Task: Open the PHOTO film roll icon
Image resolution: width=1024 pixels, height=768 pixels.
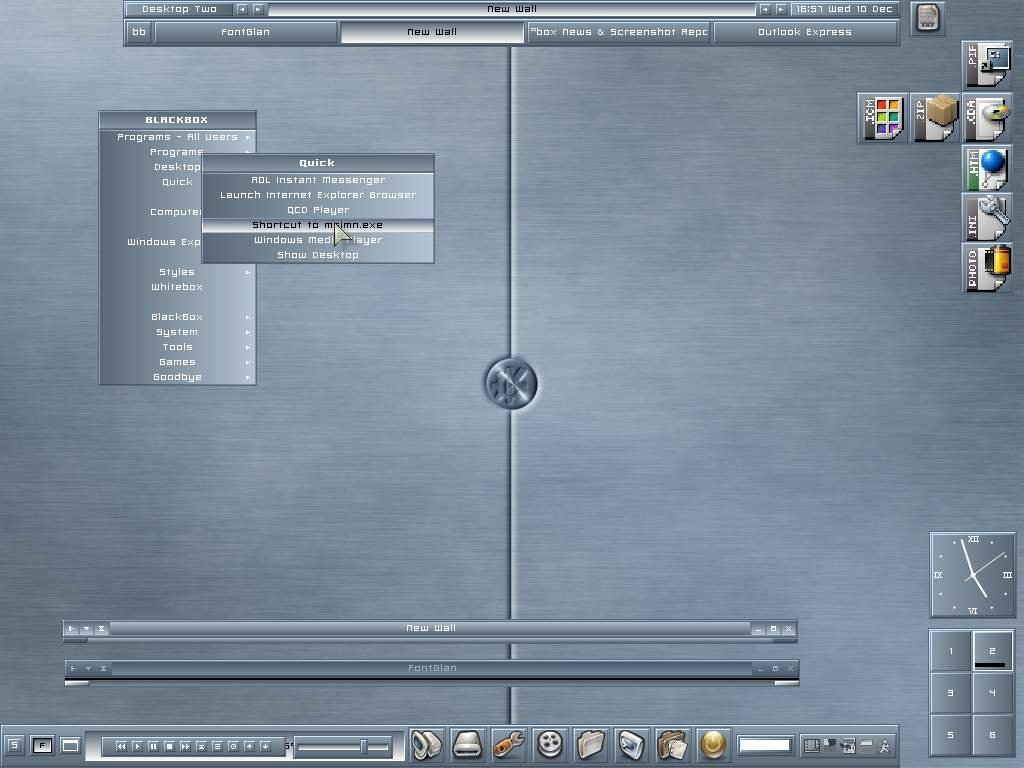Action: 987,267
